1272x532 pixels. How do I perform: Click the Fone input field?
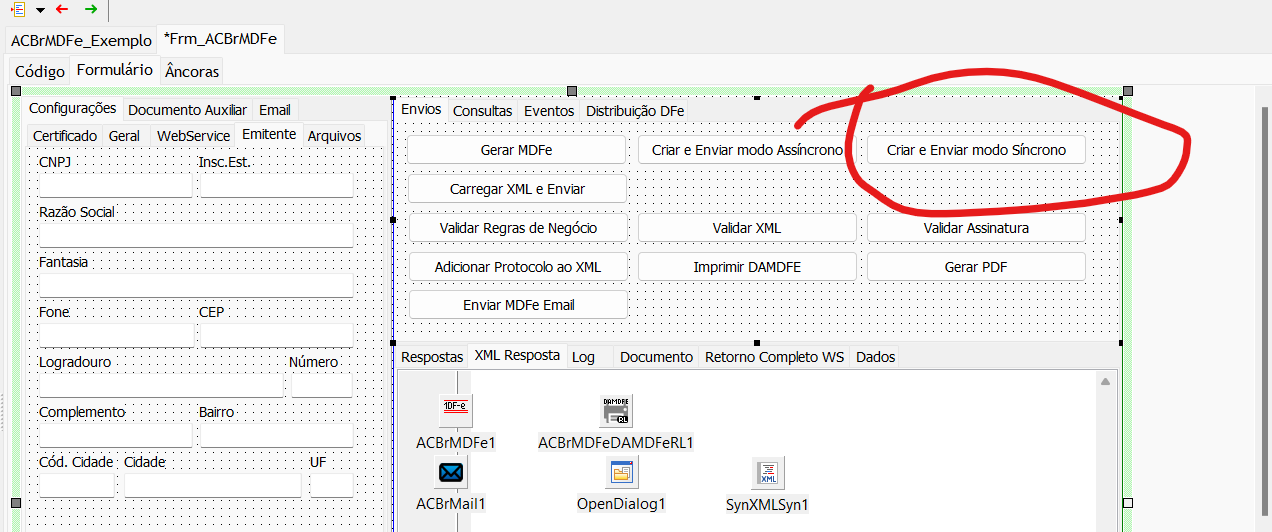pyautogui.click(x=116, y=335)
